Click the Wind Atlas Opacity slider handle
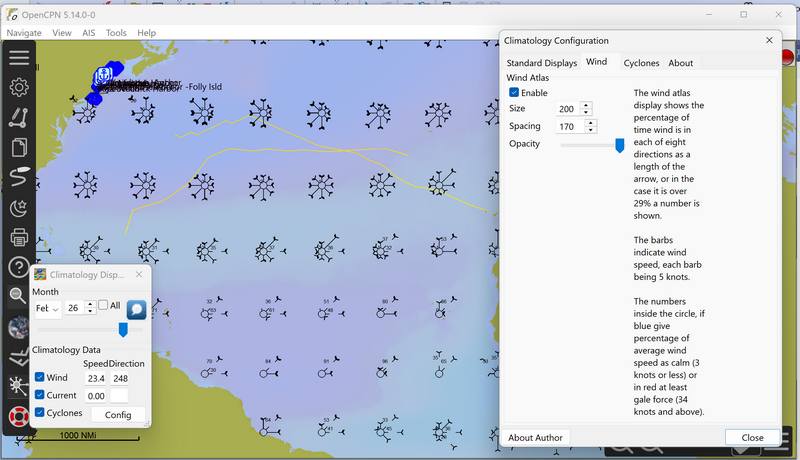800x460 pixels. tap(619, 145)
